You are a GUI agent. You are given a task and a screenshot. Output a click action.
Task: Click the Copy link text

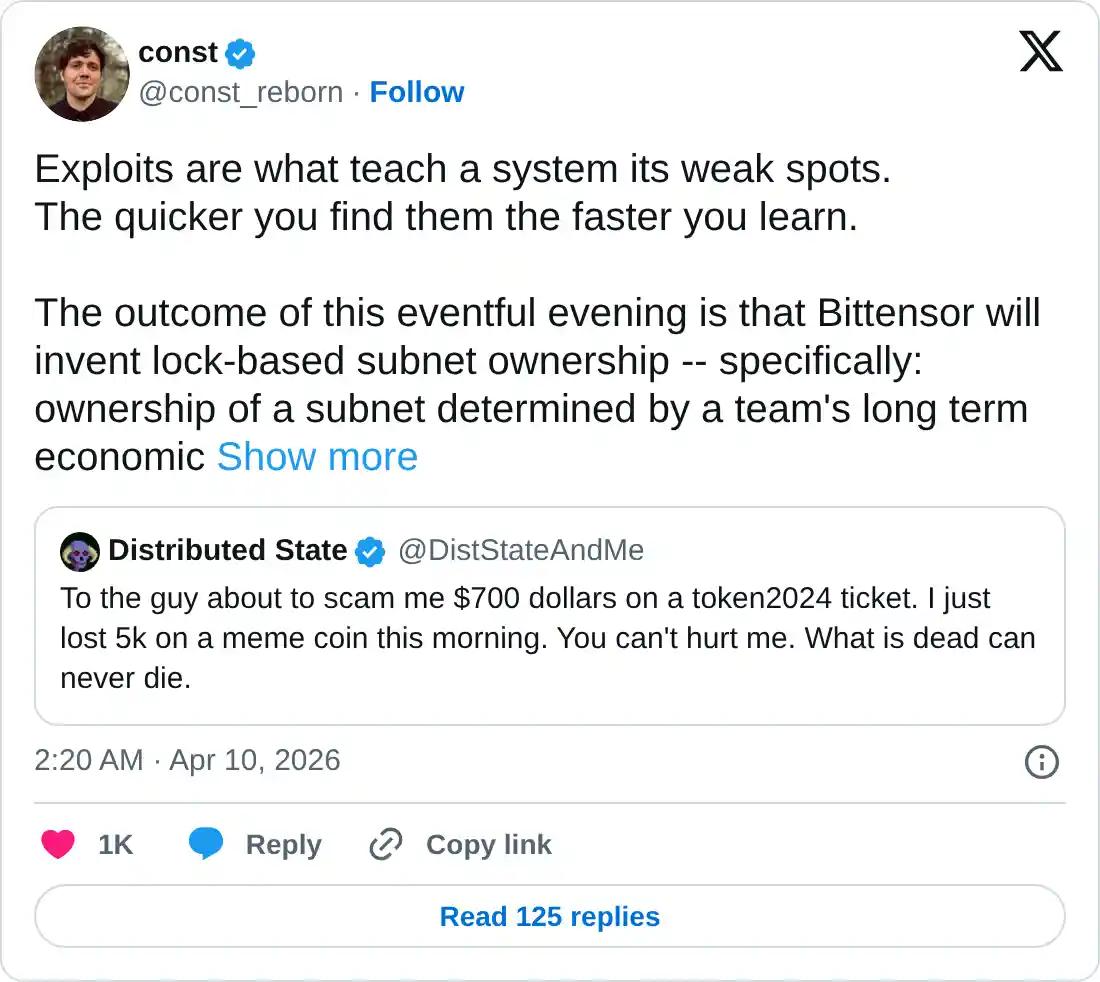[x=488, y=845]
